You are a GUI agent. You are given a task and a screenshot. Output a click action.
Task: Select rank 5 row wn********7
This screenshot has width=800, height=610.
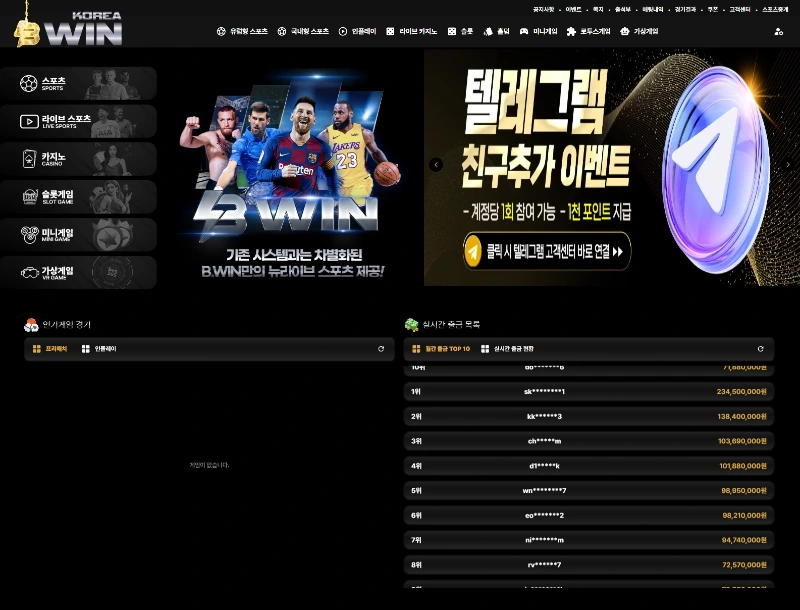point(589,491)
